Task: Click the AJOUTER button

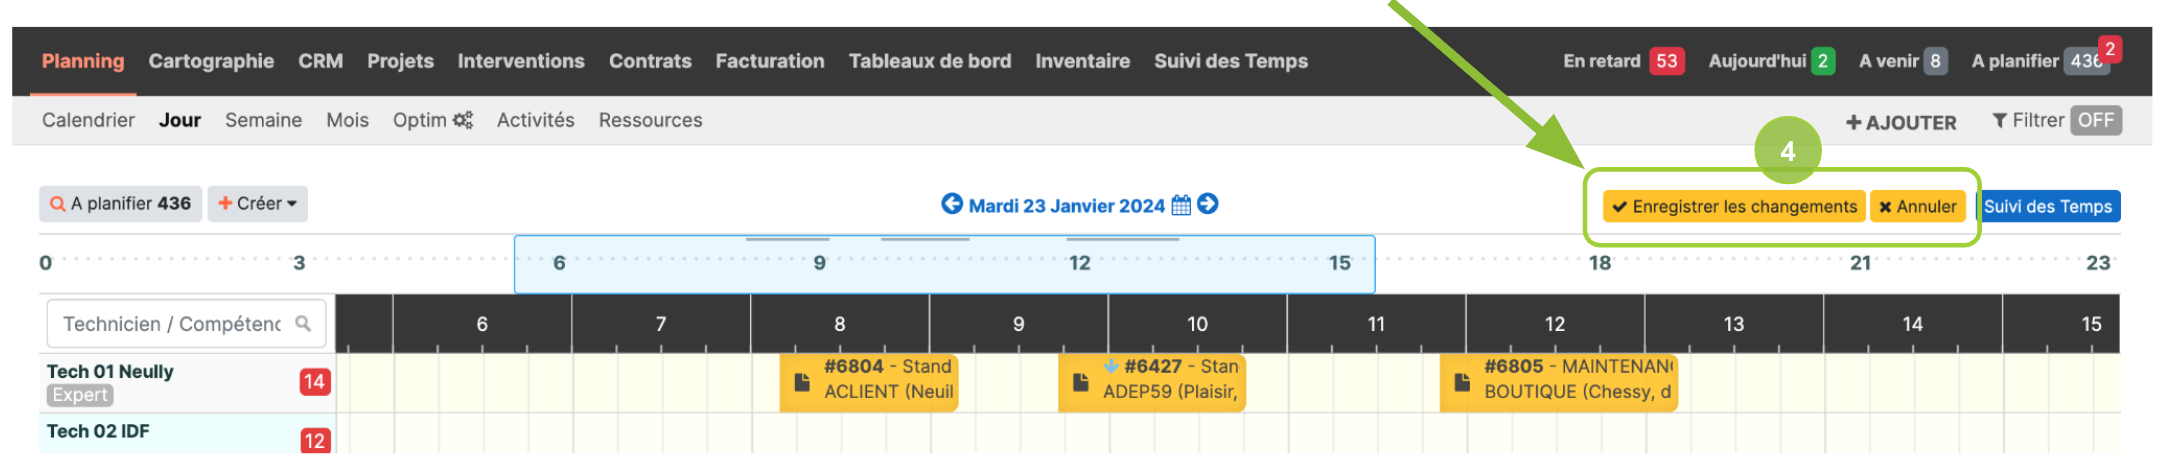Action: [1901, 122]
